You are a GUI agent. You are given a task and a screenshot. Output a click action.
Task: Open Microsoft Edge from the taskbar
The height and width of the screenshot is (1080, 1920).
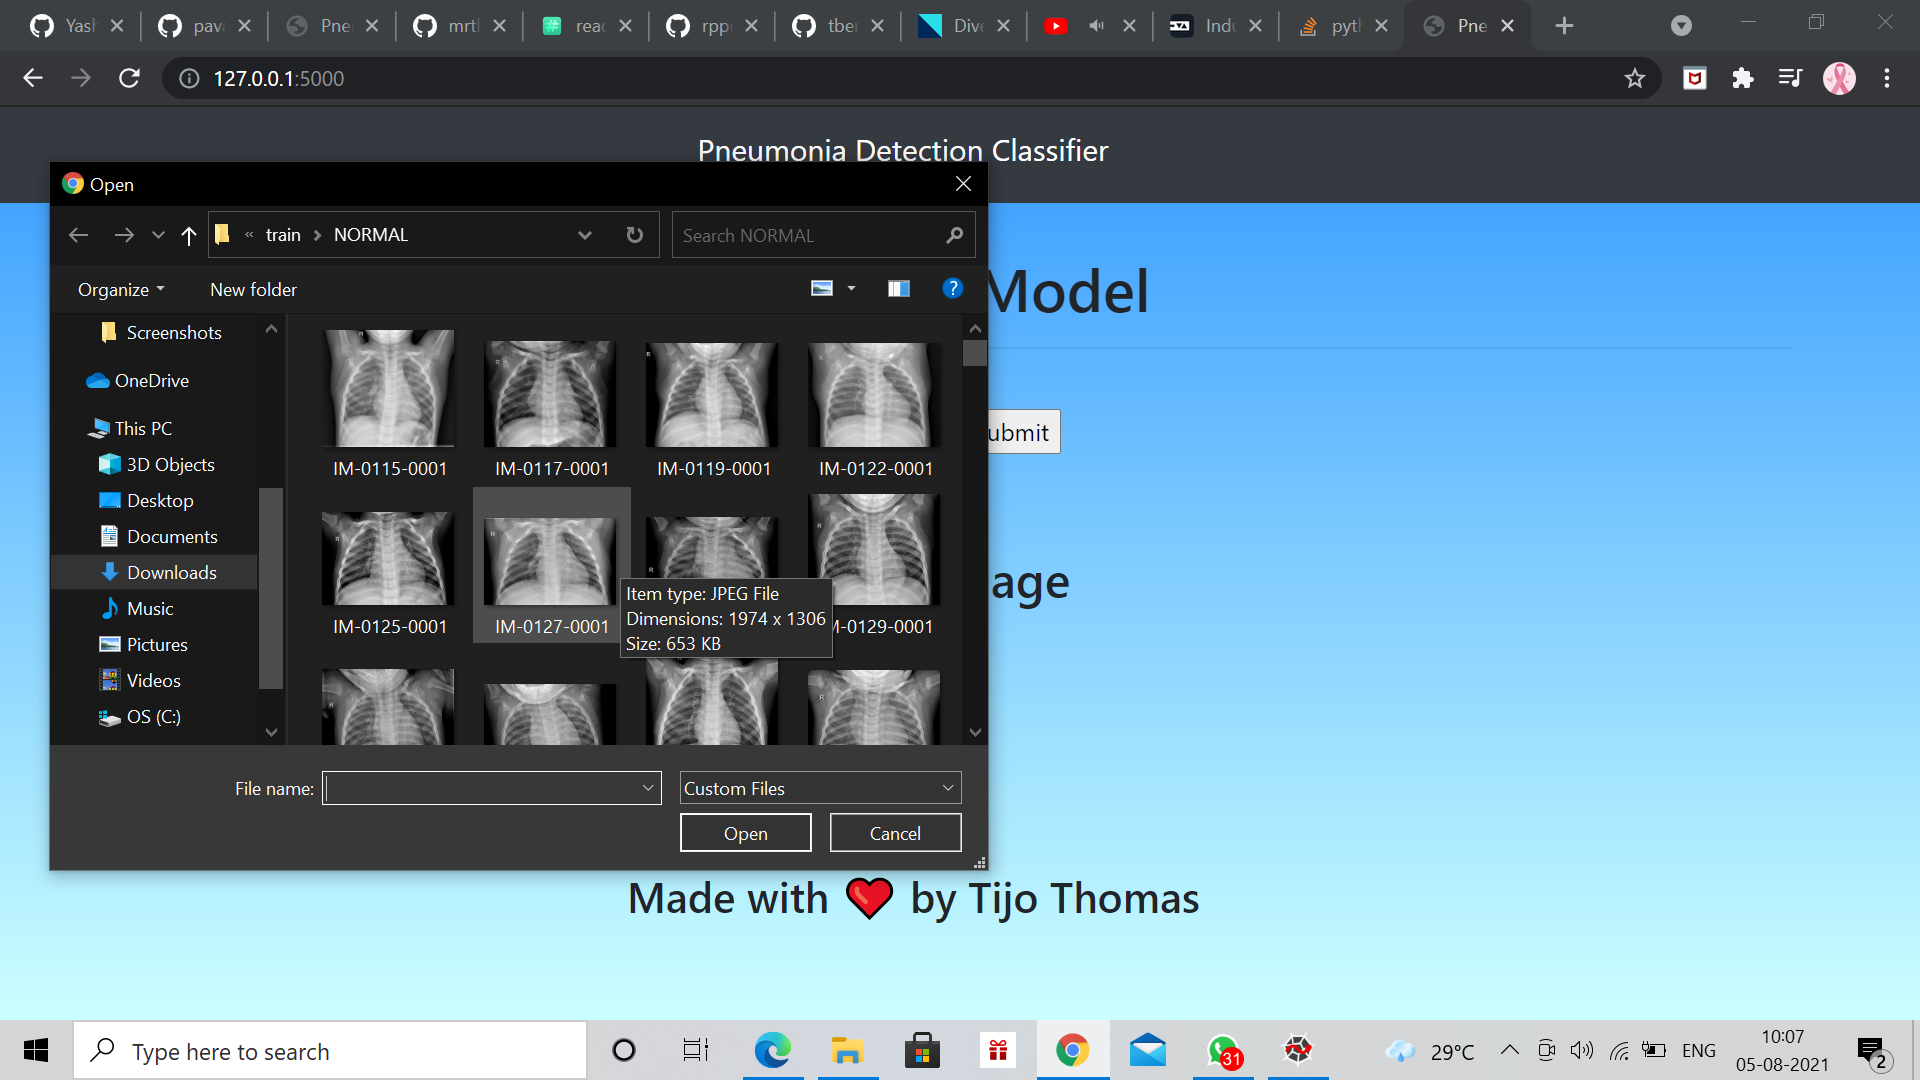pyautogui.click(x=772, y=1050)
